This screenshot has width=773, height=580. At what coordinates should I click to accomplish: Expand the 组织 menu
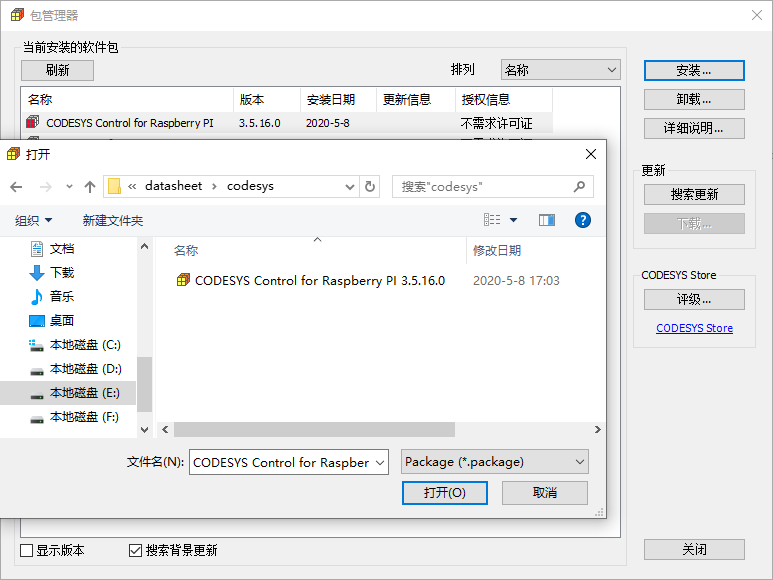coord(33,220)
